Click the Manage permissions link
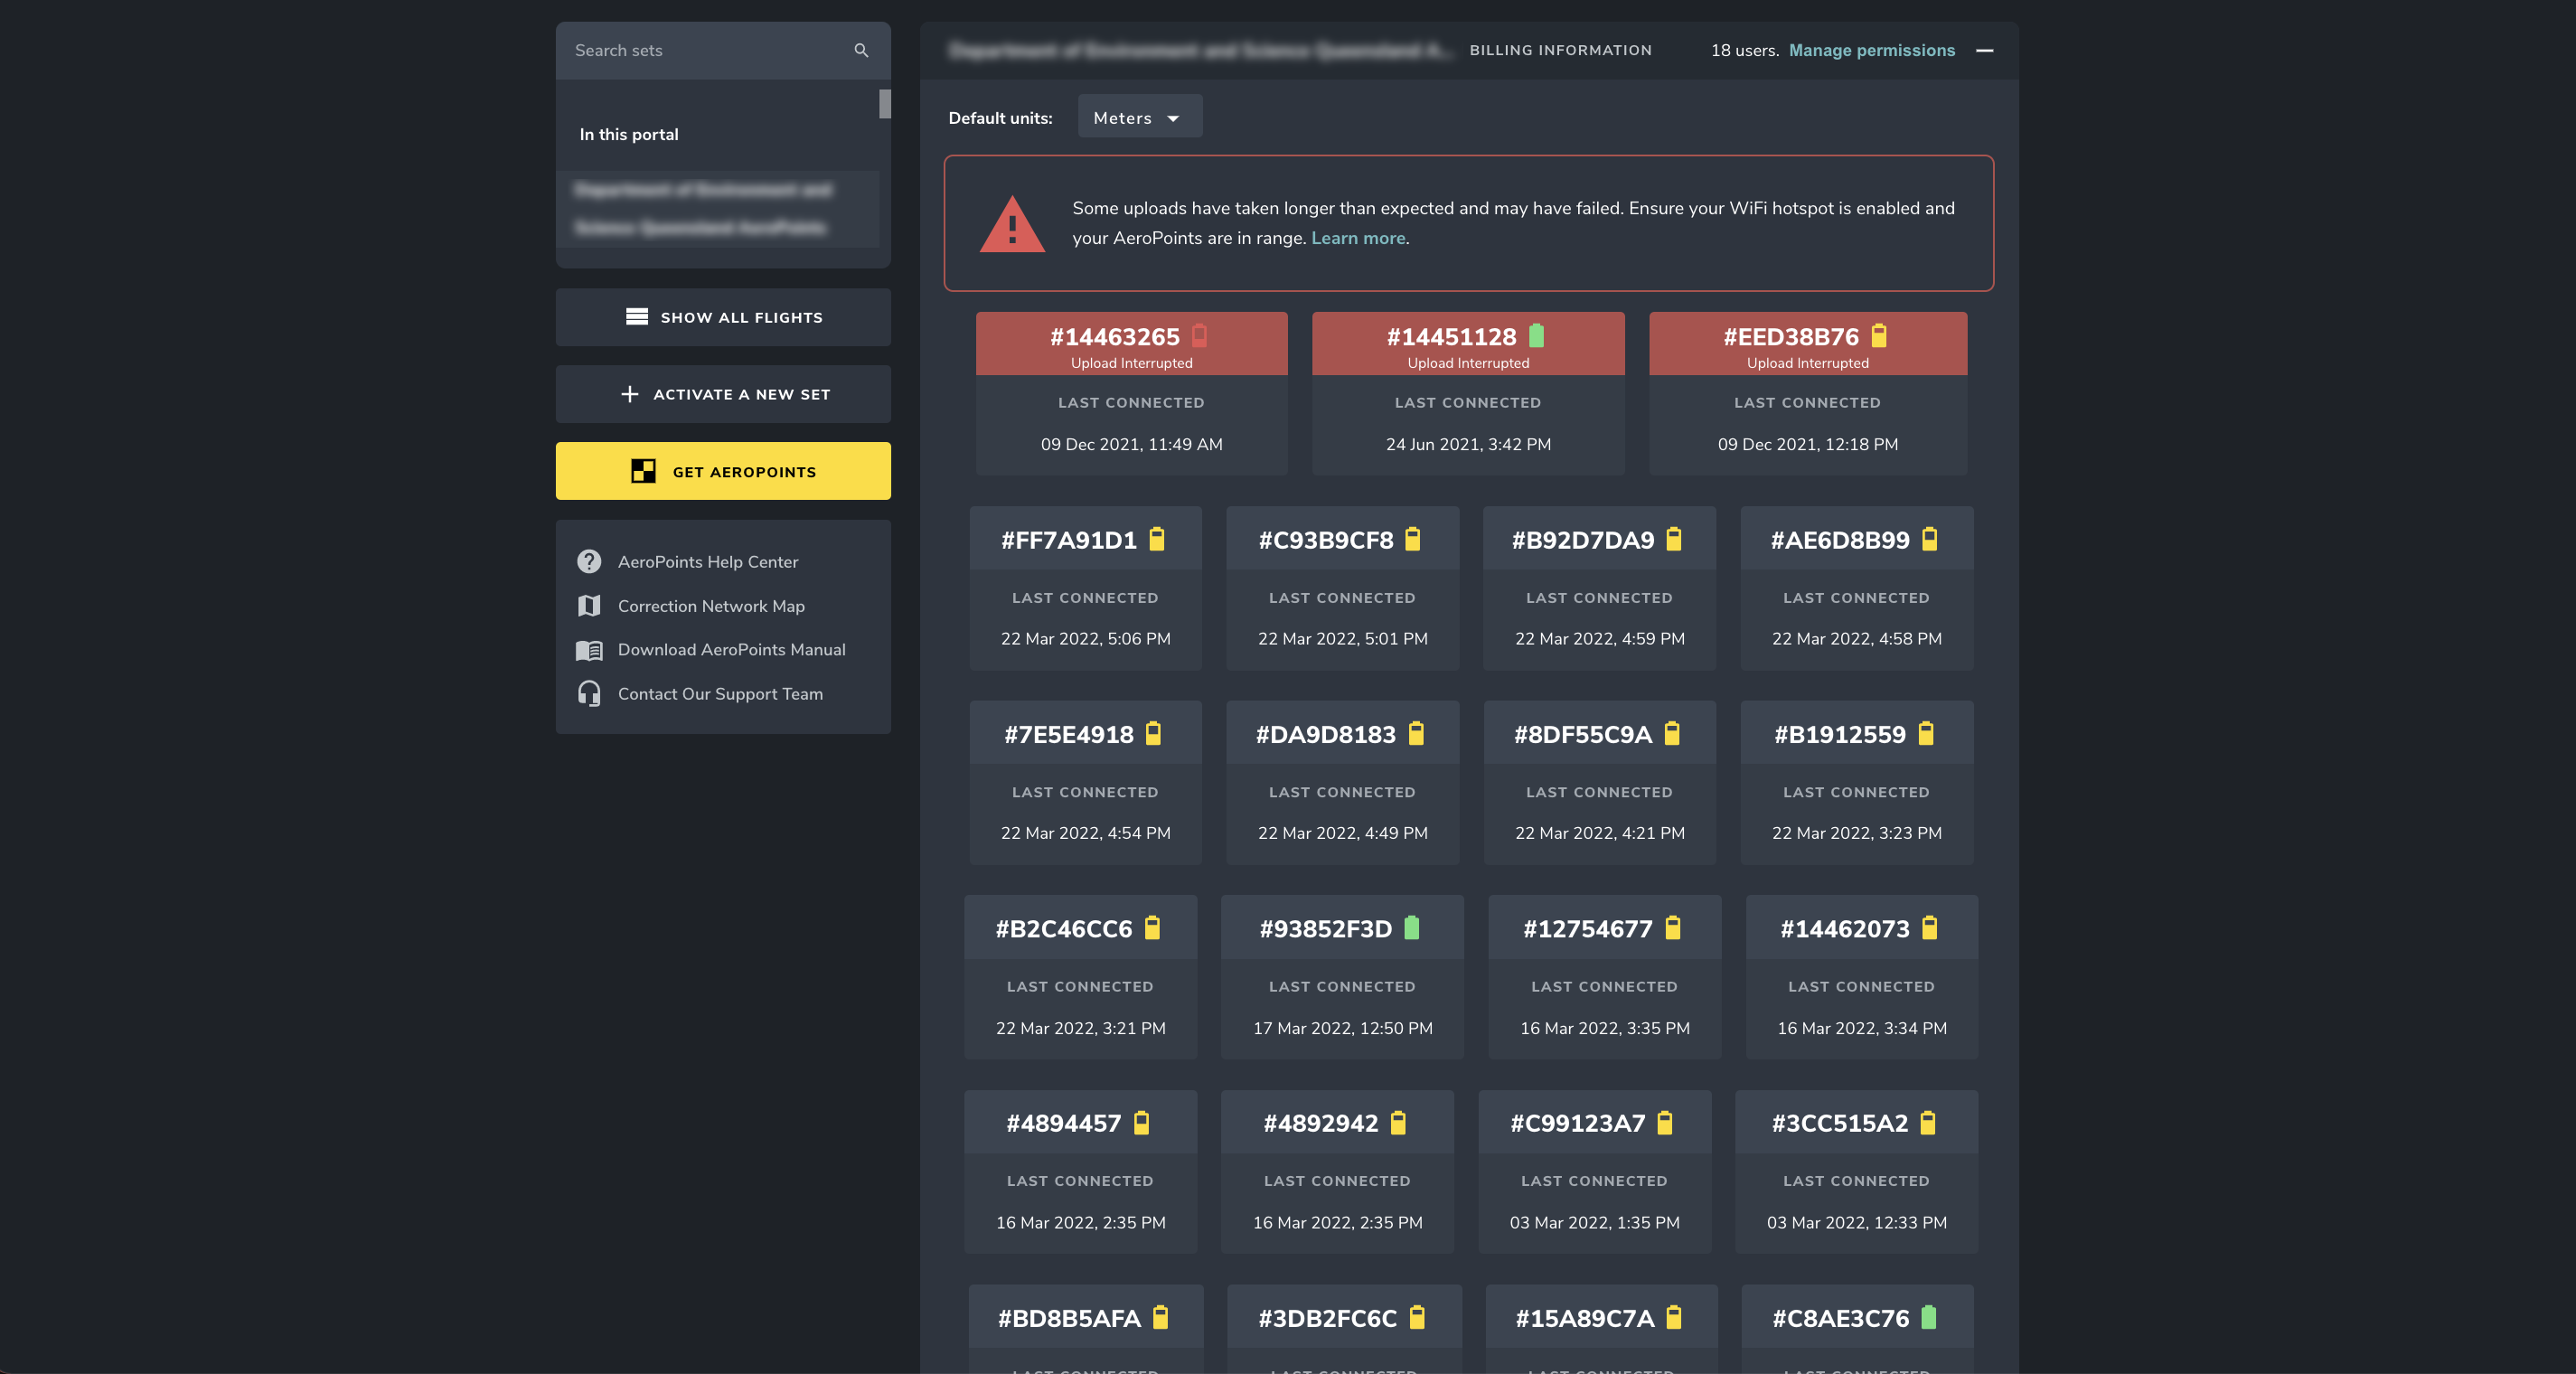2576x1374 pixels. coord(1872,50)
